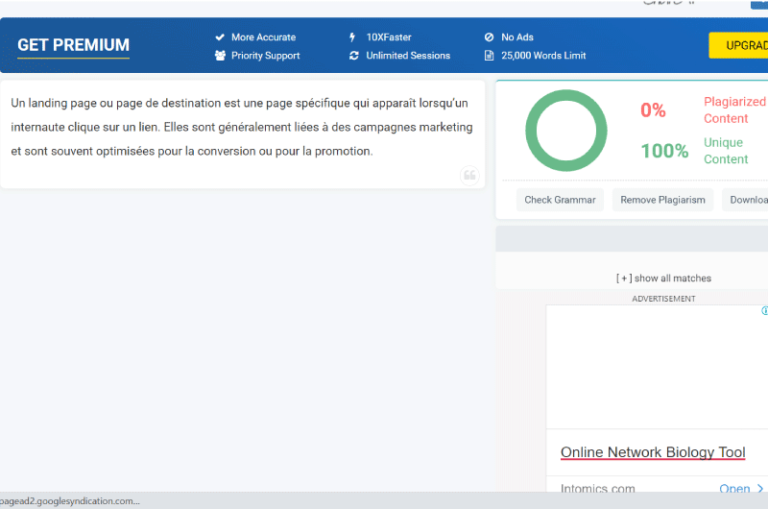Click the ad info icon

point(765,311)
